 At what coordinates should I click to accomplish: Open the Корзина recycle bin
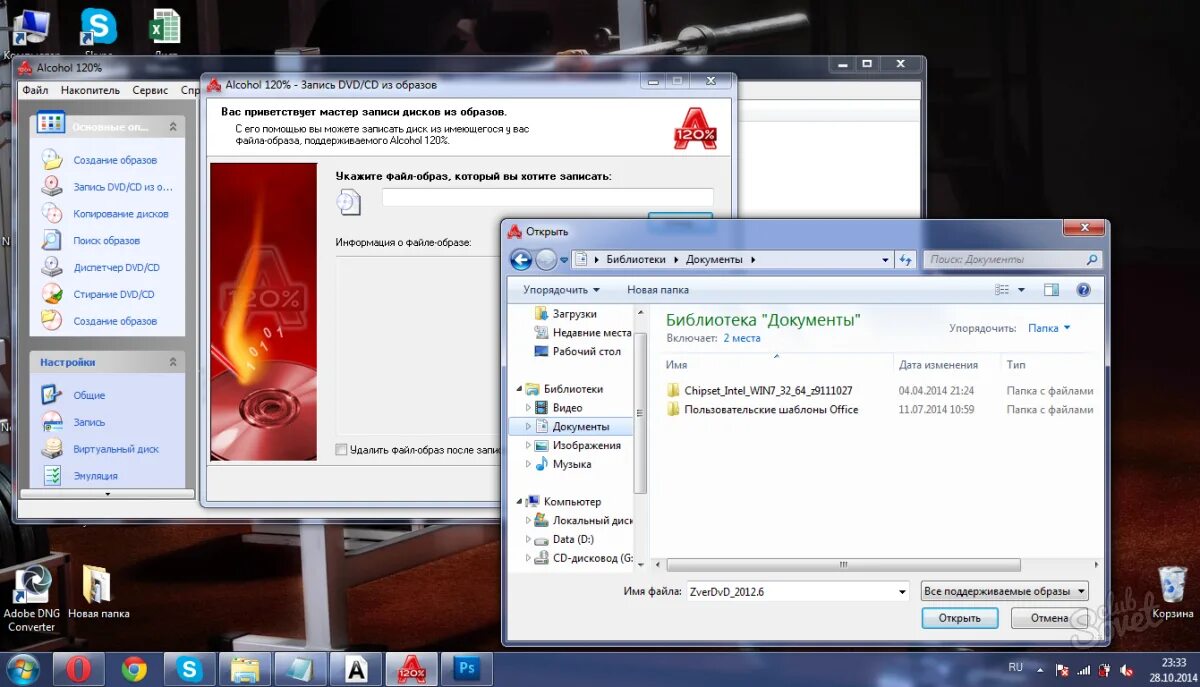(x=1172, y=592)
